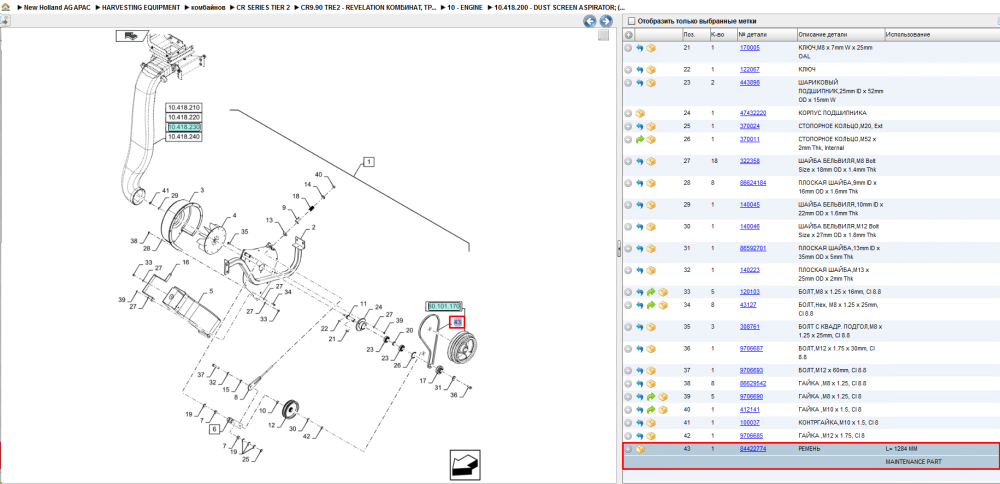Toggle selection circle for row 27
This screenshot has height=484, width=1000.
click(x=629, y=161)
